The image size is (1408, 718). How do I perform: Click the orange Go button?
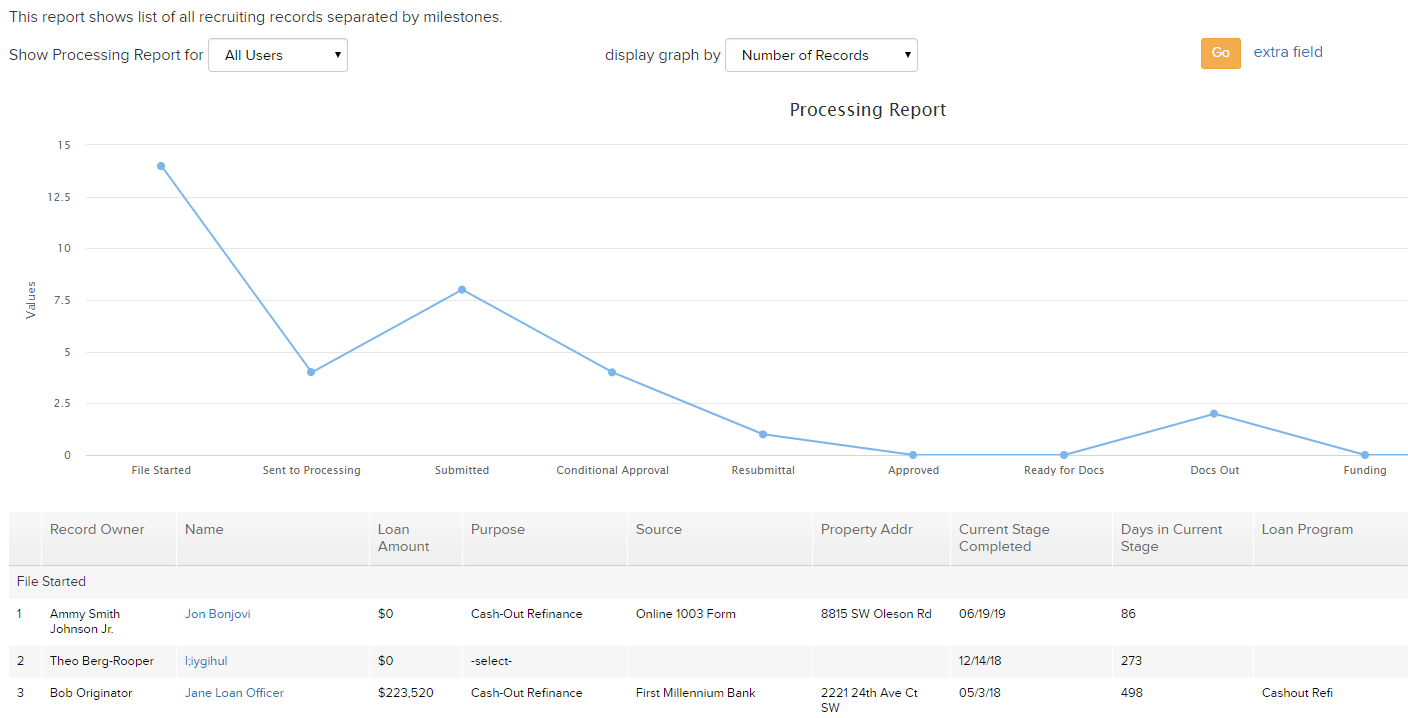click(x=1220, y=53)
